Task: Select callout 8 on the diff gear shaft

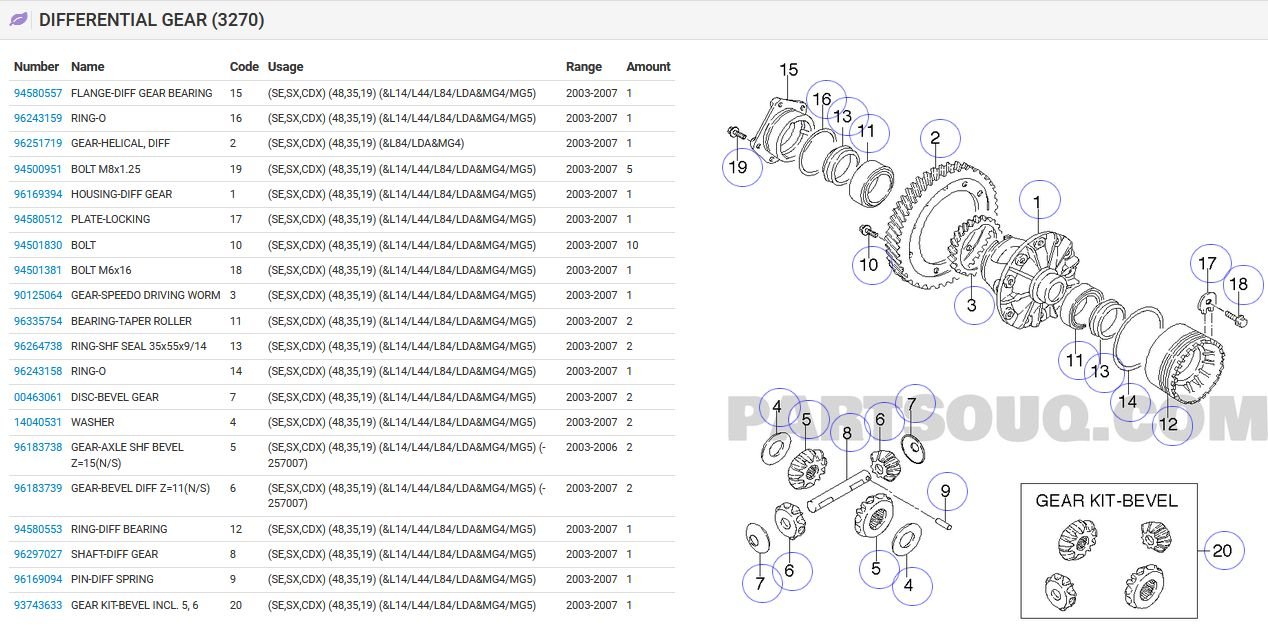Action: pyautogui.click(x=847, y=433)
